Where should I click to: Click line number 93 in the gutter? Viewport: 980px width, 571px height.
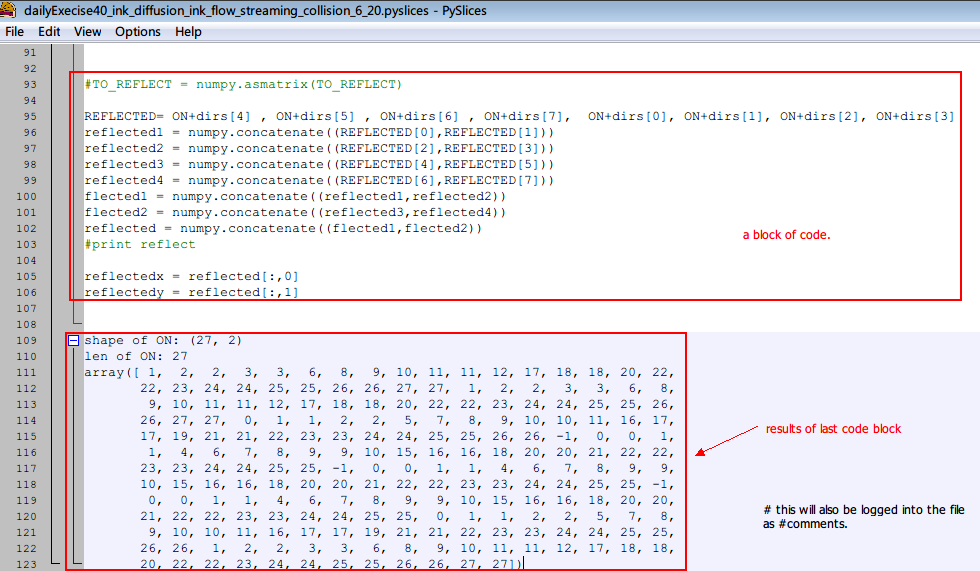[x=30, y=84]
